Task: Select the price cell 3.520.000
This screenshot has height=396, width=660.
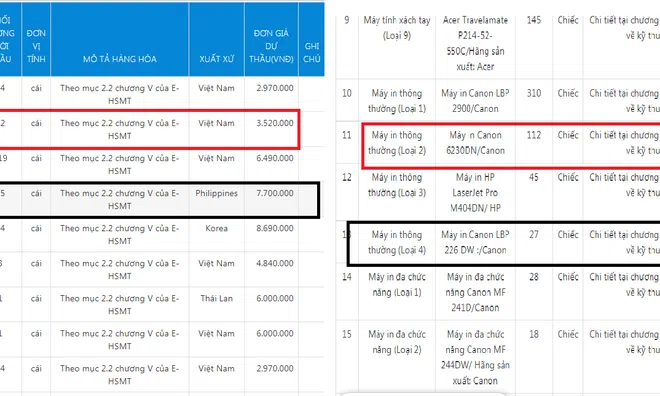Action: click(275, 123)
